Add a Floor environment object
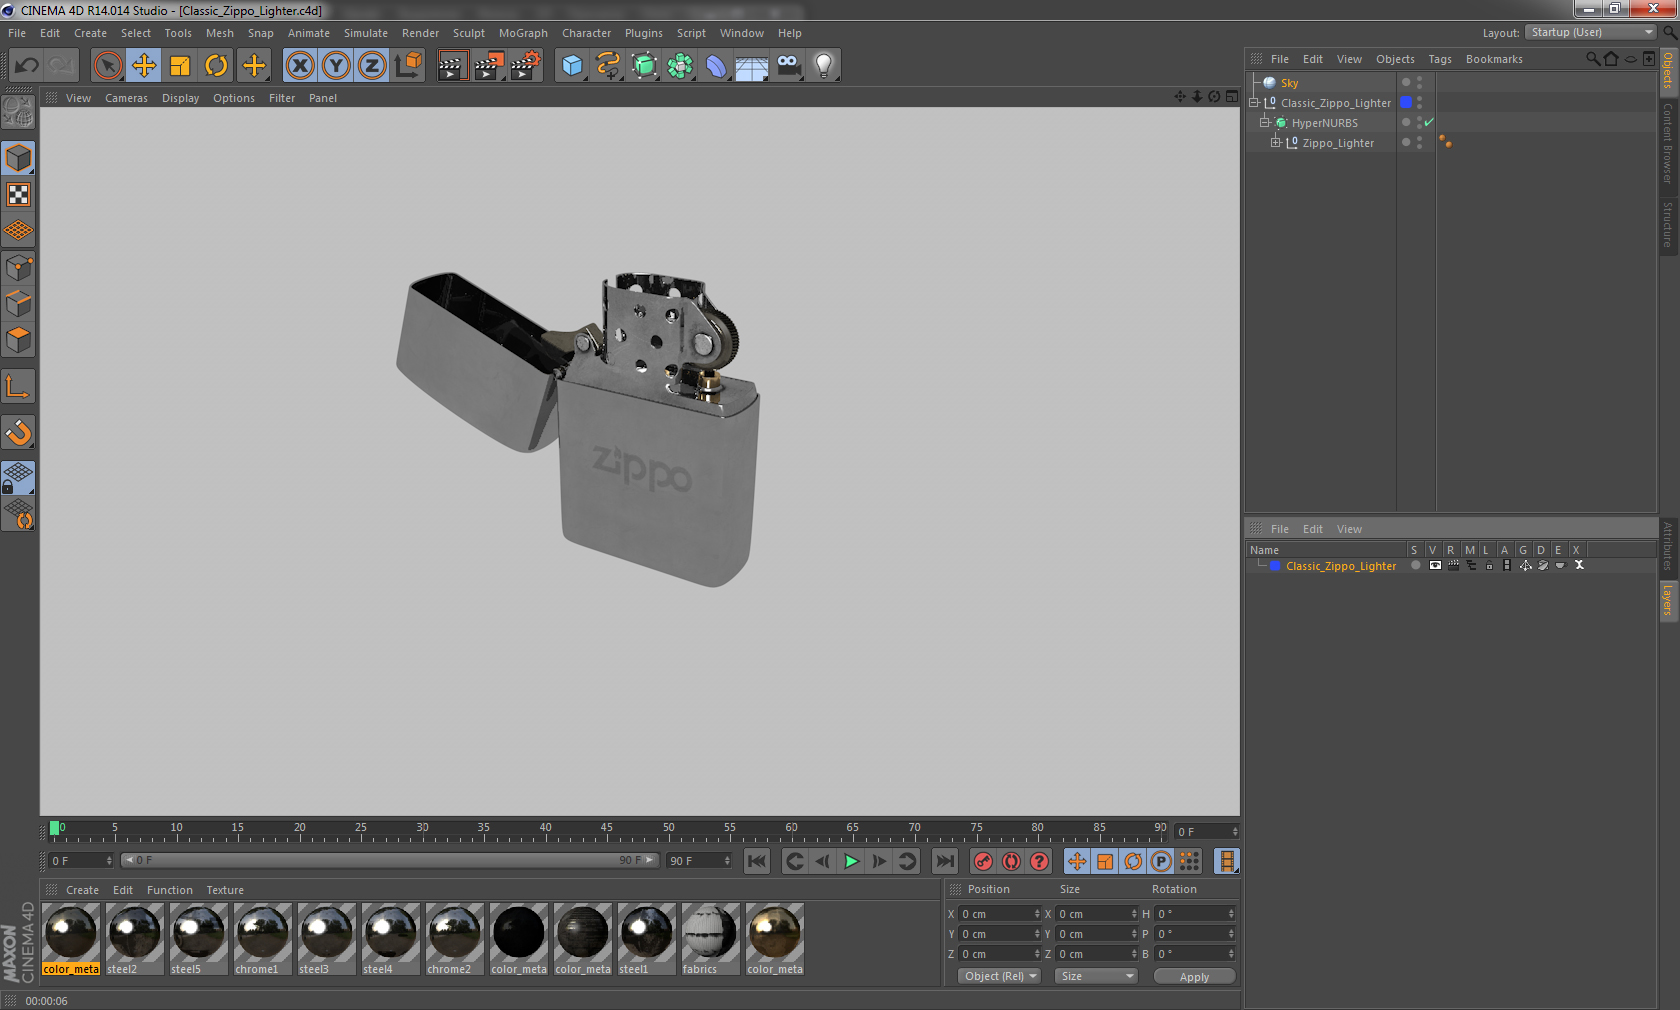 click(x=752, y=66)
